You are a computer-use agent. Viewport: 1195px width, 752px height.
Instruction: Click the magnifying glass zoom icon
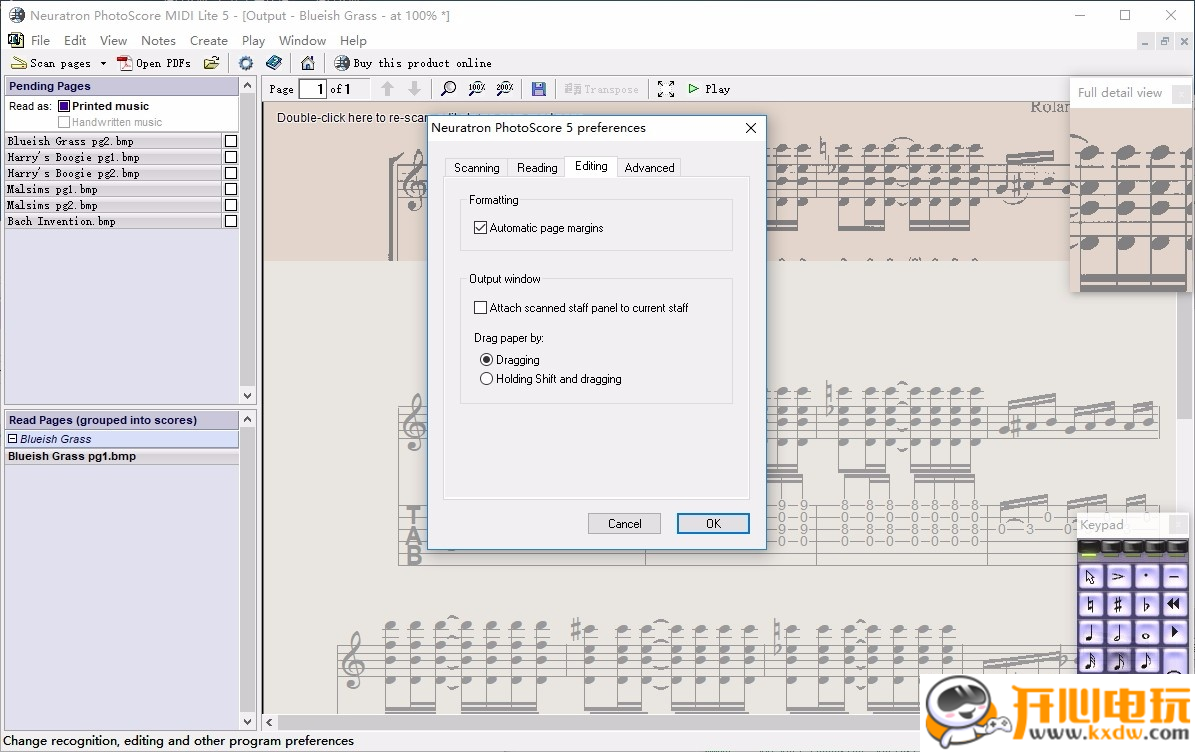[449, 89]
